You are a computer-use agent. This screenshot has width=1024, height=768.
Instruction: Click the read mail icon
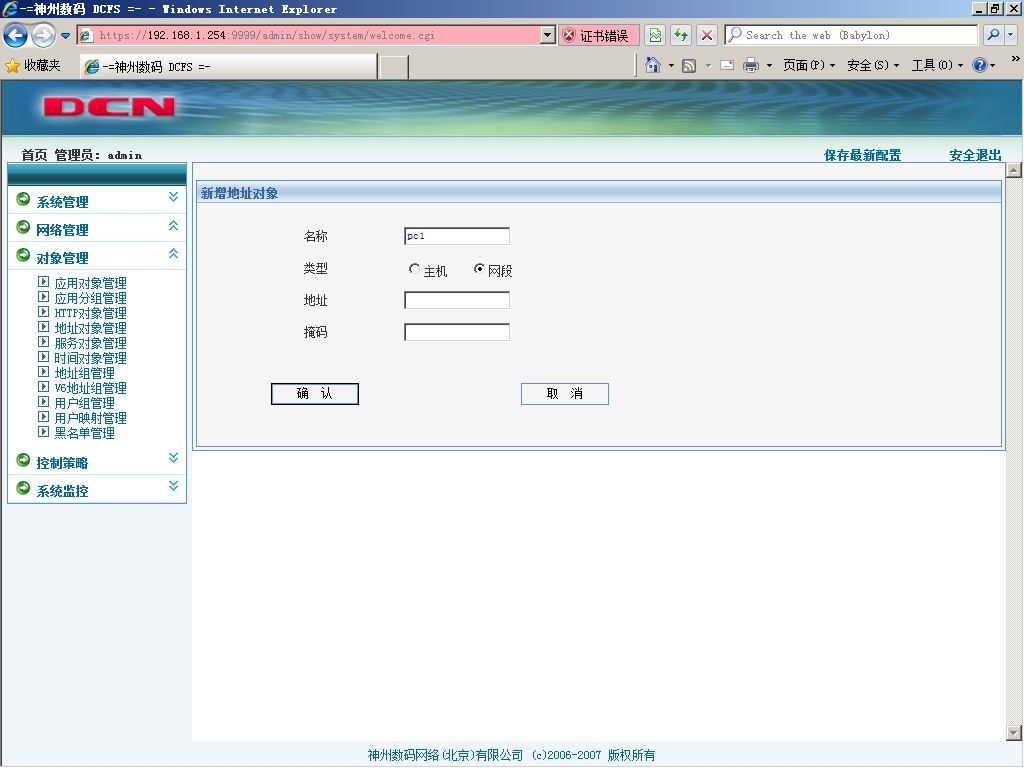[x=727, y=65]
